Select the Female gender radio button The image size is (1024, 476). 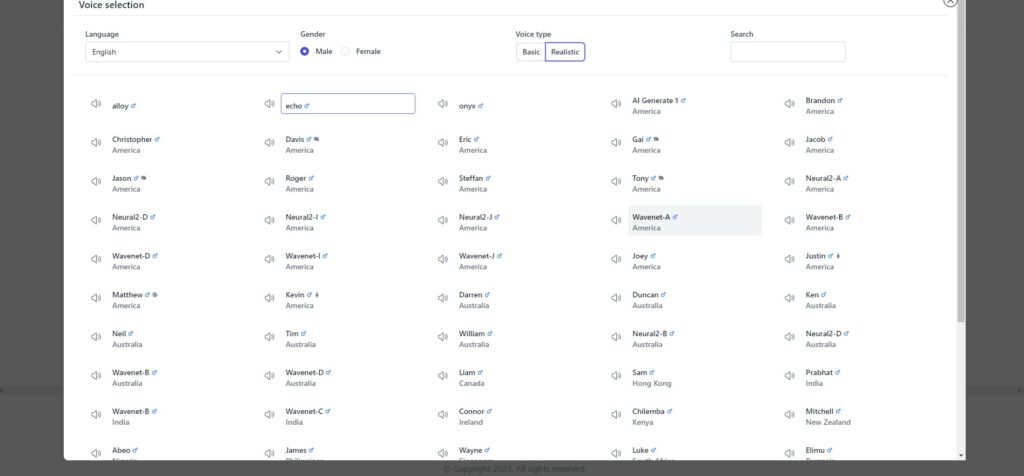coord(345,52)
